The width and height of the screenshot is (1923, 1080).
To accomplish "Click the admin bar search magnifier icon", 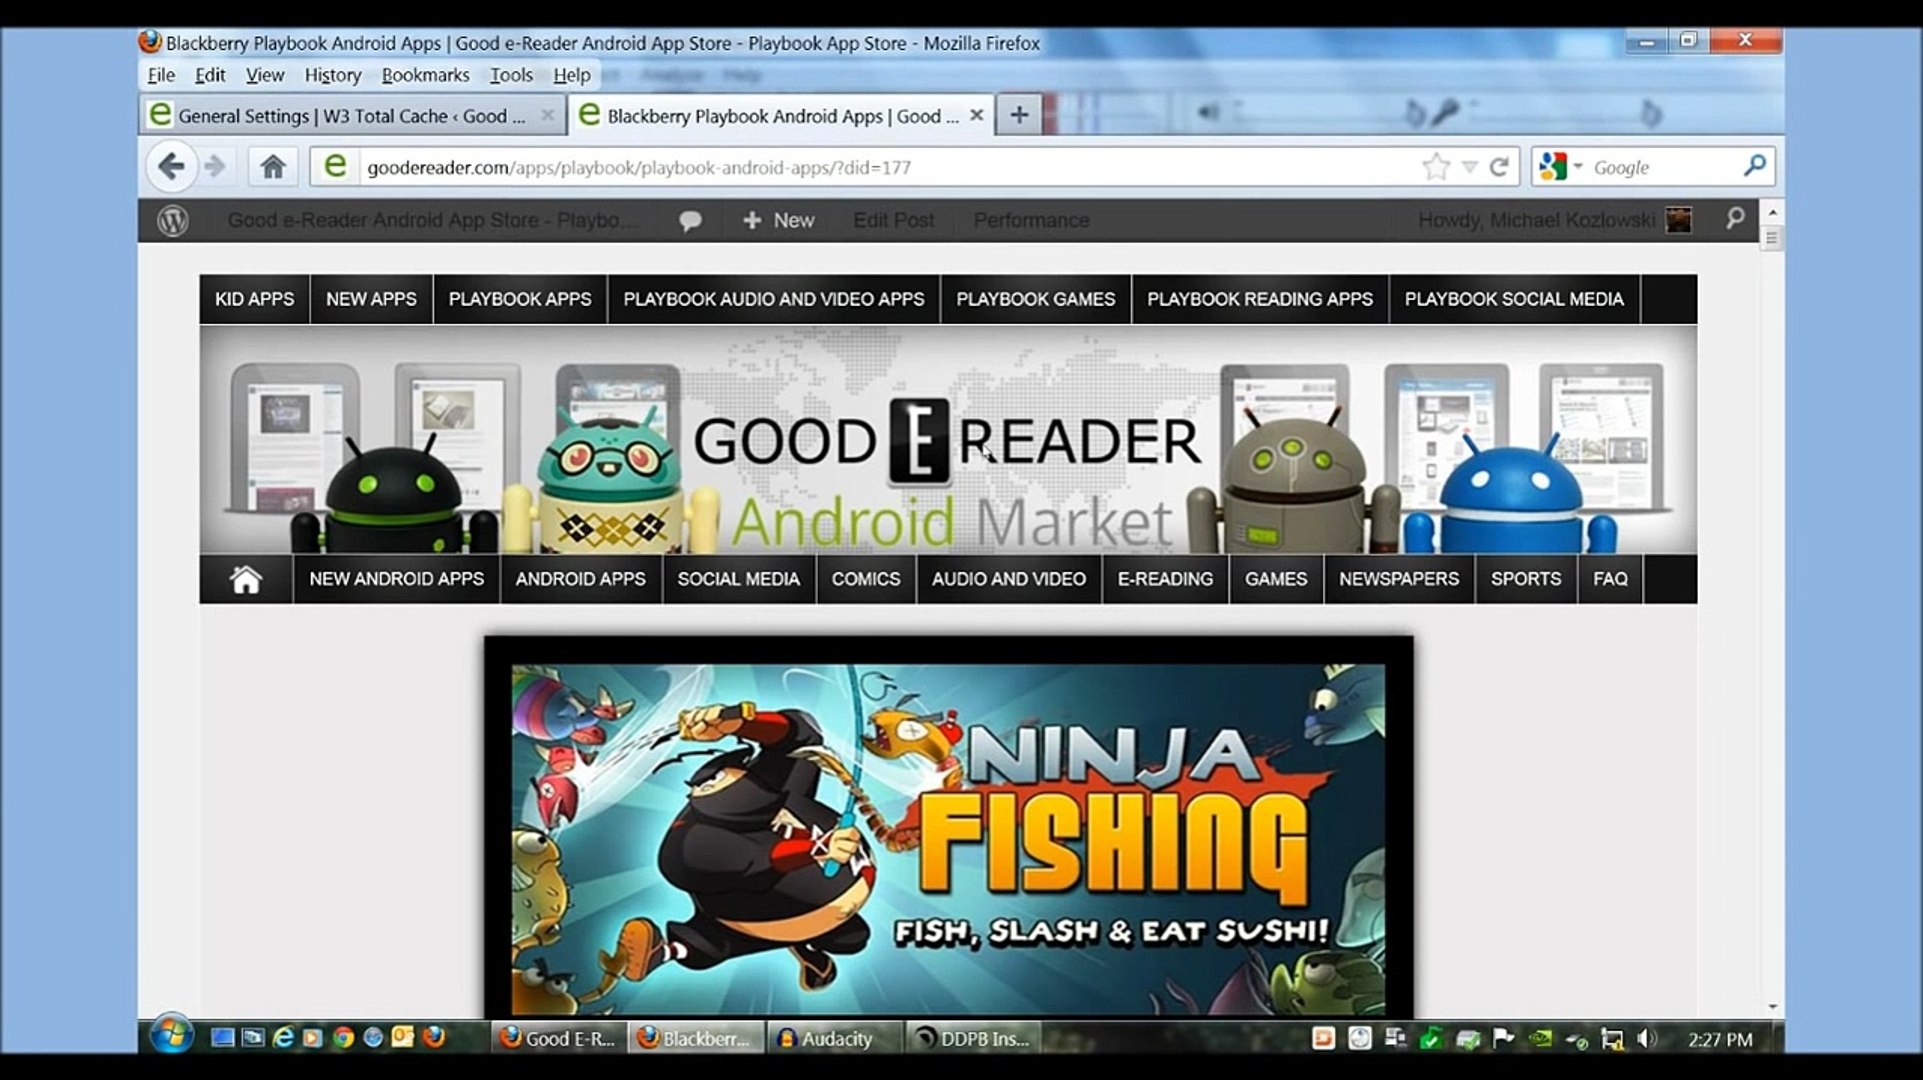I will [x=1735, y=218].
